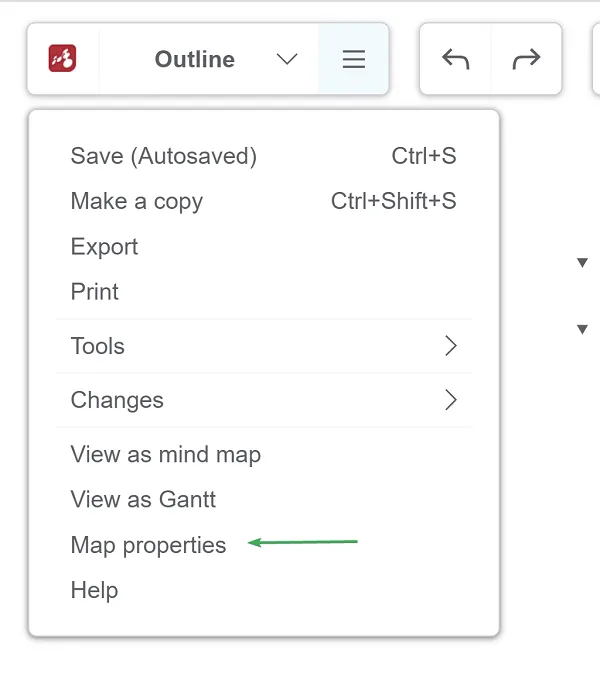Select Print in the menu
The width and height of the screenshot is (600, 687).
[x=94, y=292]
